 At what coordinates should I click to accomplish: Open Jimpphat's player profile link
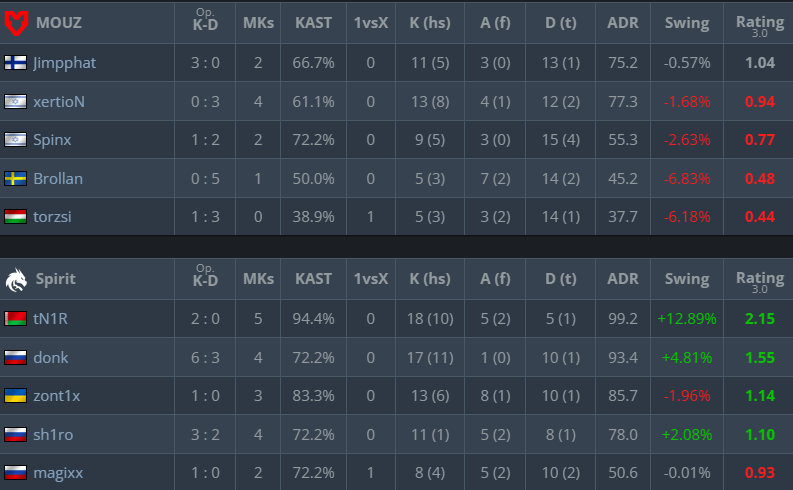point(65,62)
